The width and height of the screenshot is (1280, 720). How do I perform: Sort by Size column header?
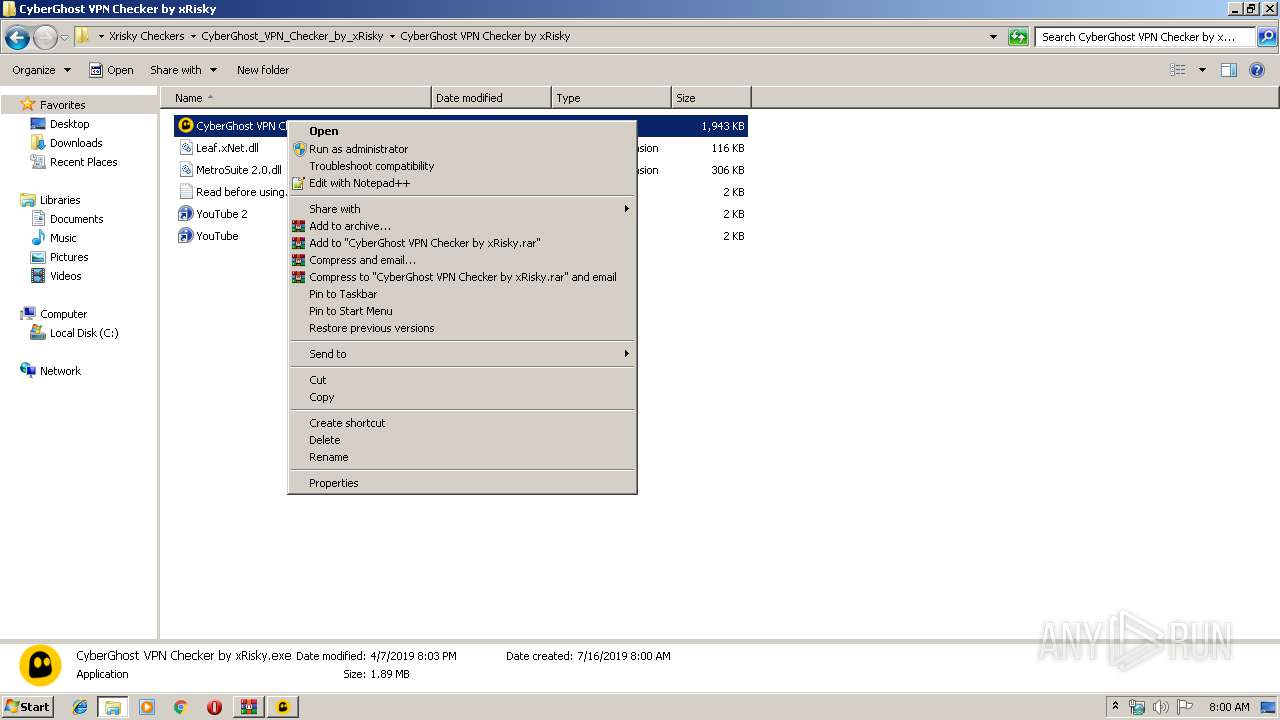711,98
